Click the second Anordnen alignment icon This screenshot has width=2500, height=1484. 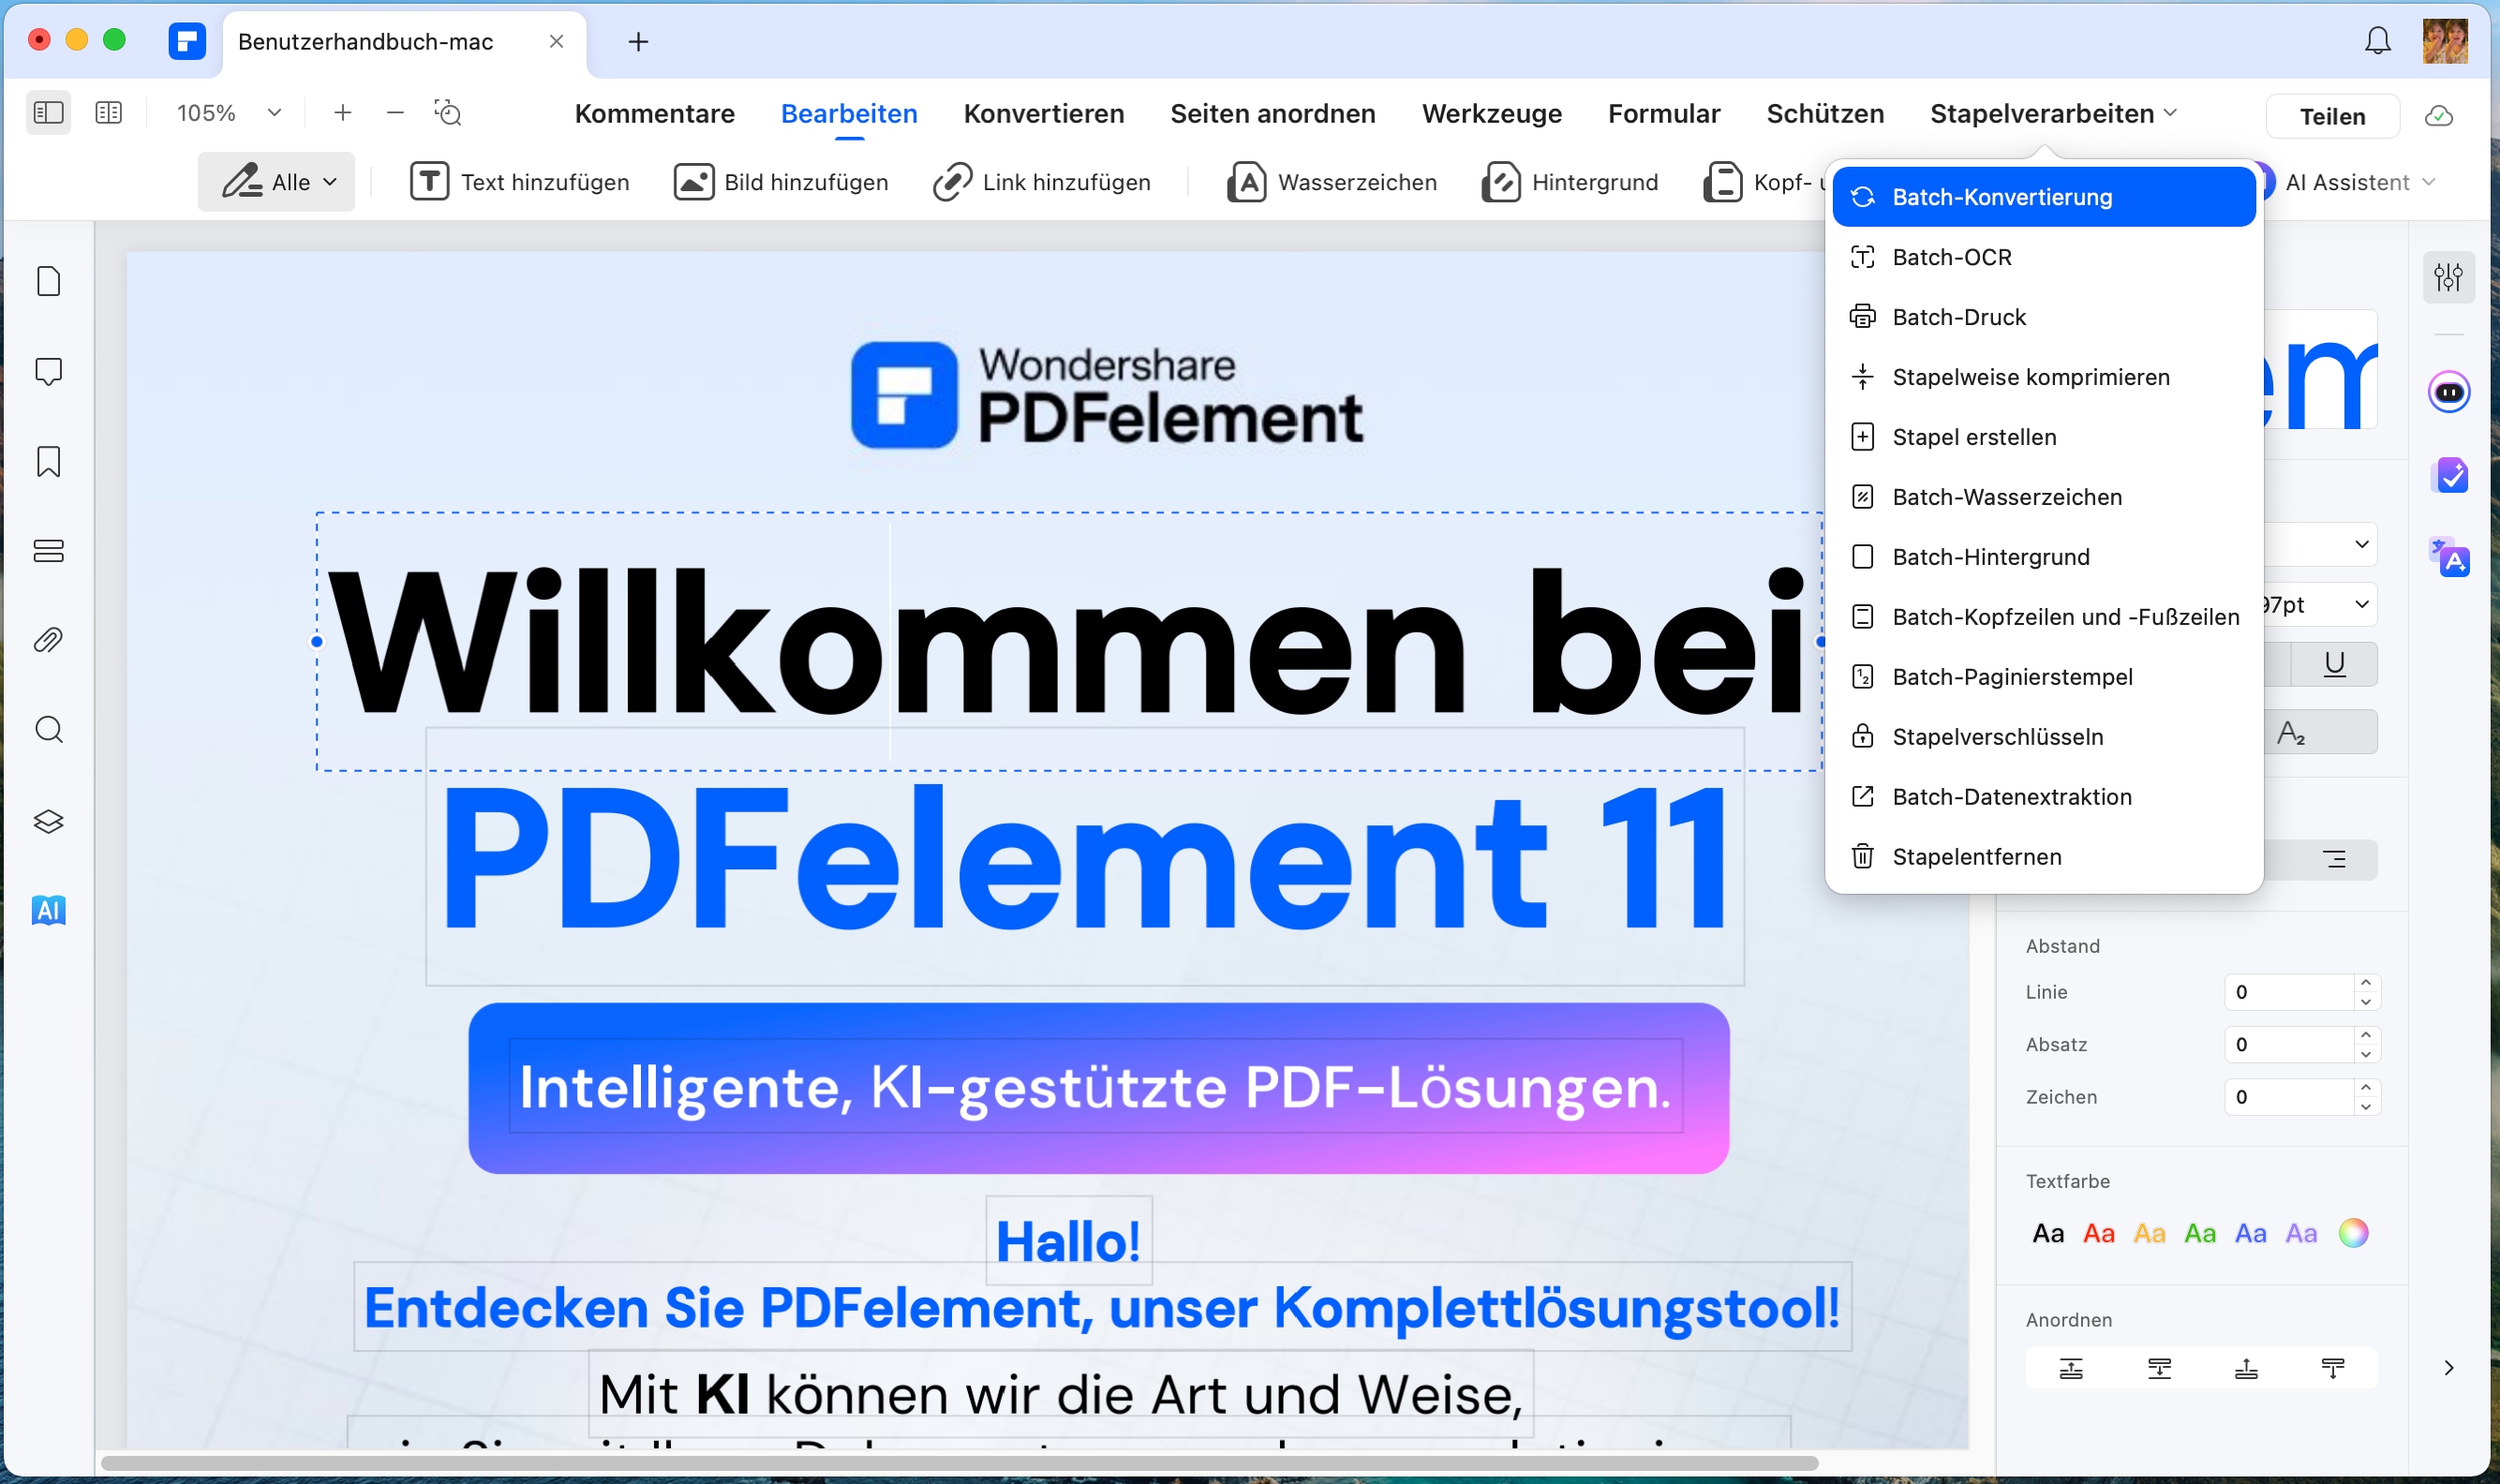pos(2159,1368)
